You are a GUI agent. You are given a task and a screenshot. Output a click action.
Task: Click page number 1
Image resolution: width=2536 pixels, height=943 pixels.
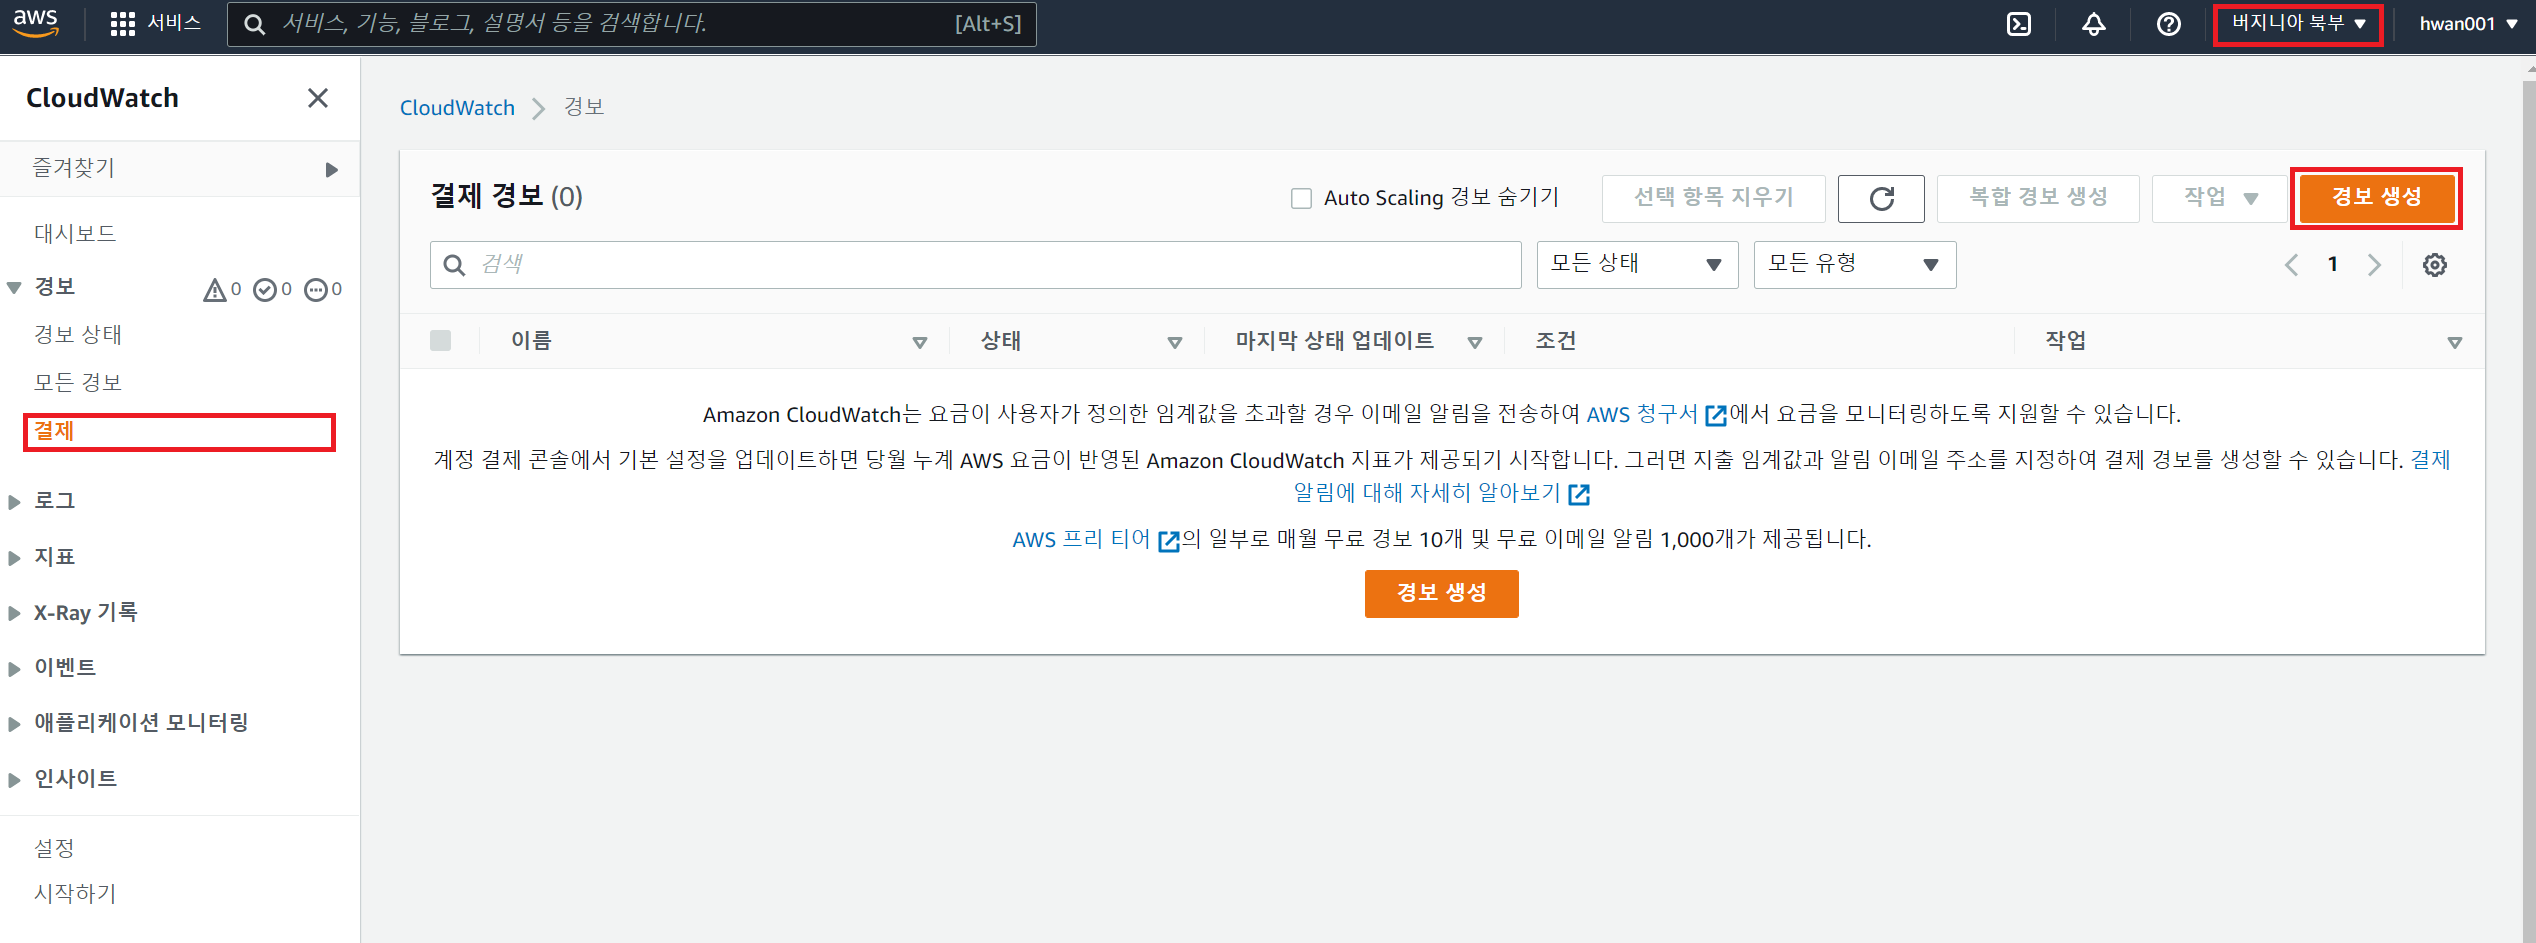tap(2333, 265)
